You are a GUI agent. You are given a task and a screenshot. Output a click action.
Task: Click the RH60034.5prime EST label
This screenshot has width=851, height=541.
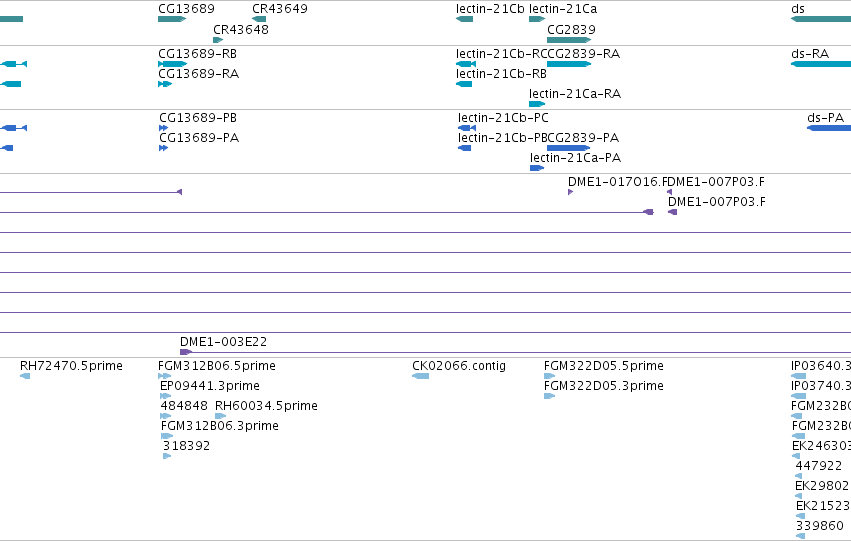coord(266,405)
